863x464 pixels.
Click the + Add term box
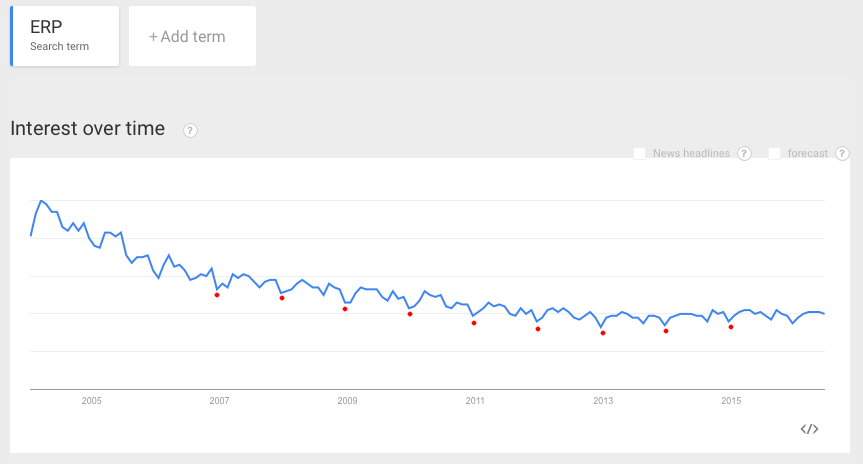pyautogui.click(x=192, y=37)
